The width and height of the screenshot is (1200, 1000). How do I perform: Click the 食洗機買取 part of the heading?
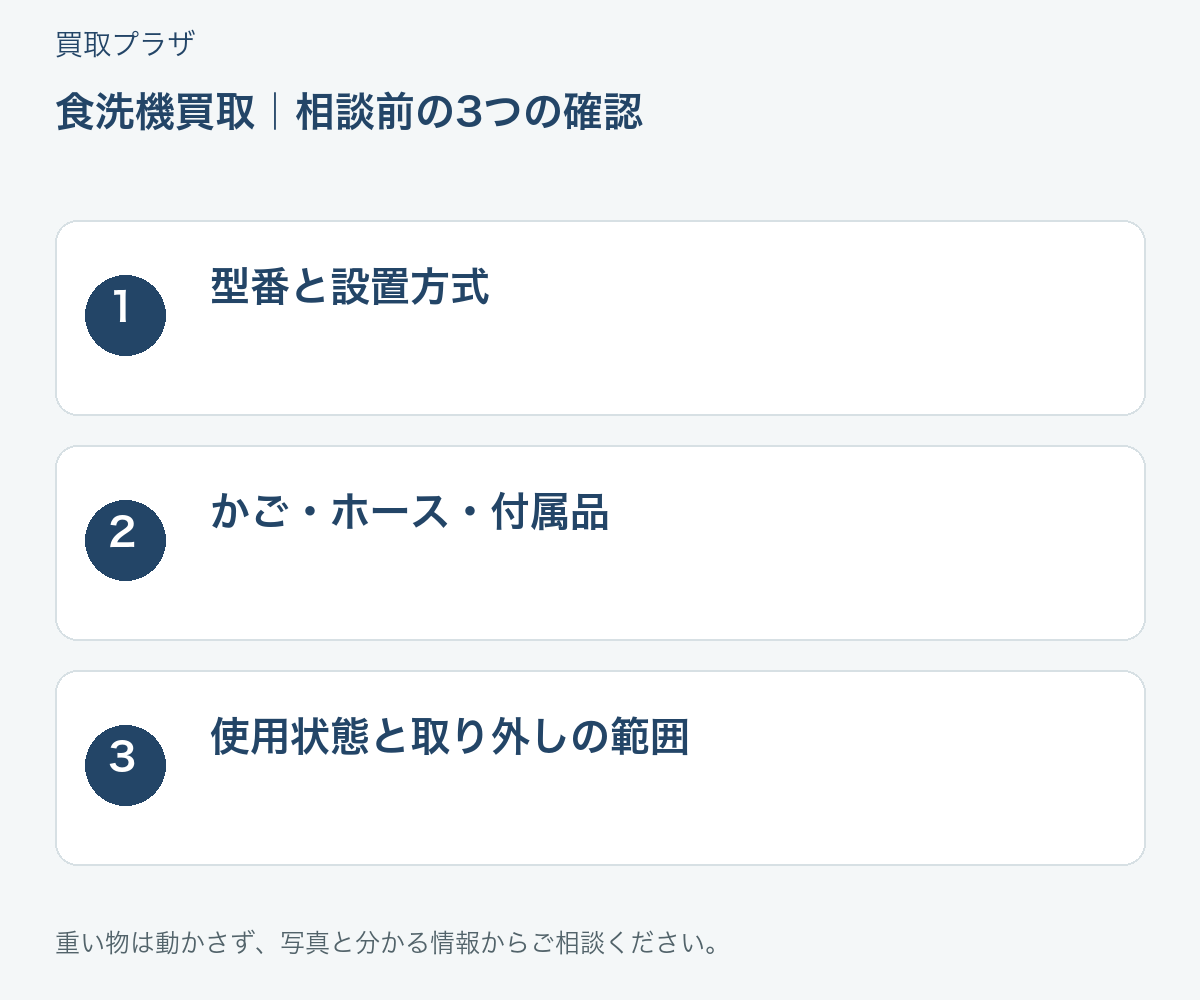click(x=155, y=113)
